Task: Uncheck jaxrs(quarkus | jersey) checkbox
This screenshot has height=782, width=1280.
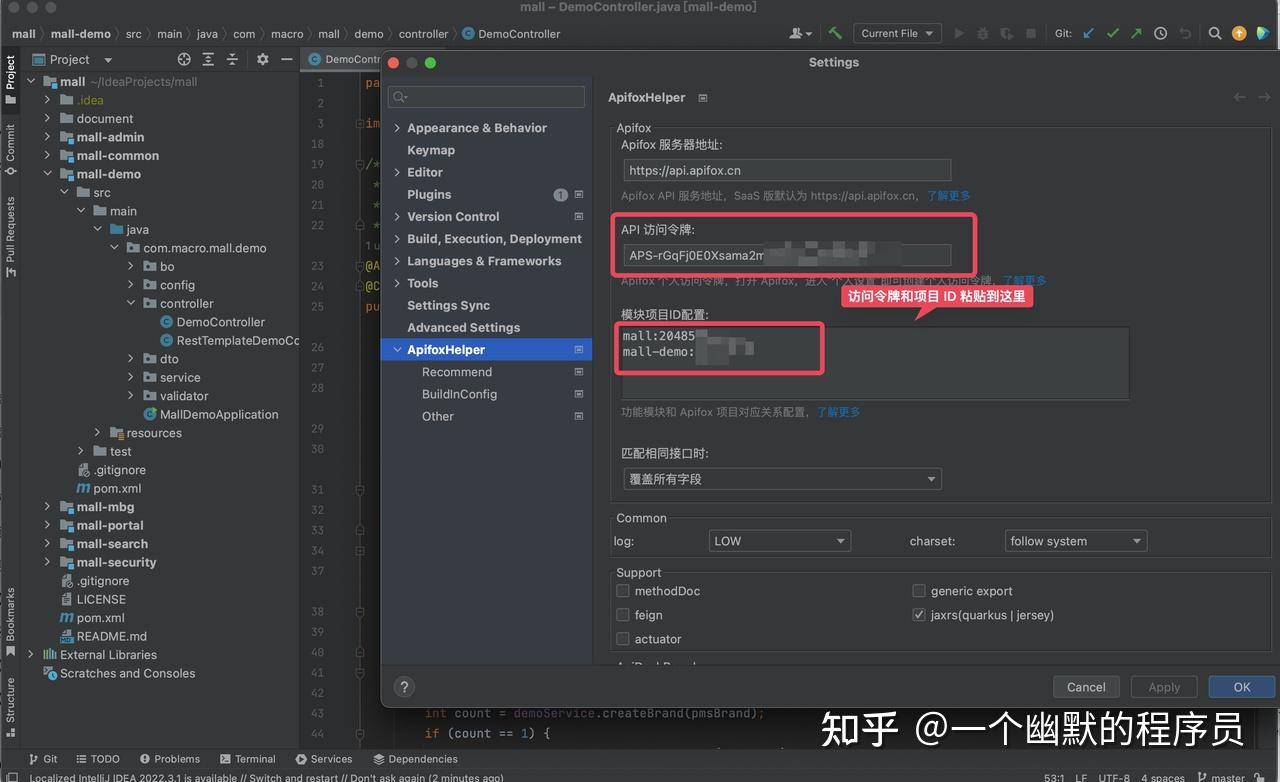Action: click(x=919, y=615)
